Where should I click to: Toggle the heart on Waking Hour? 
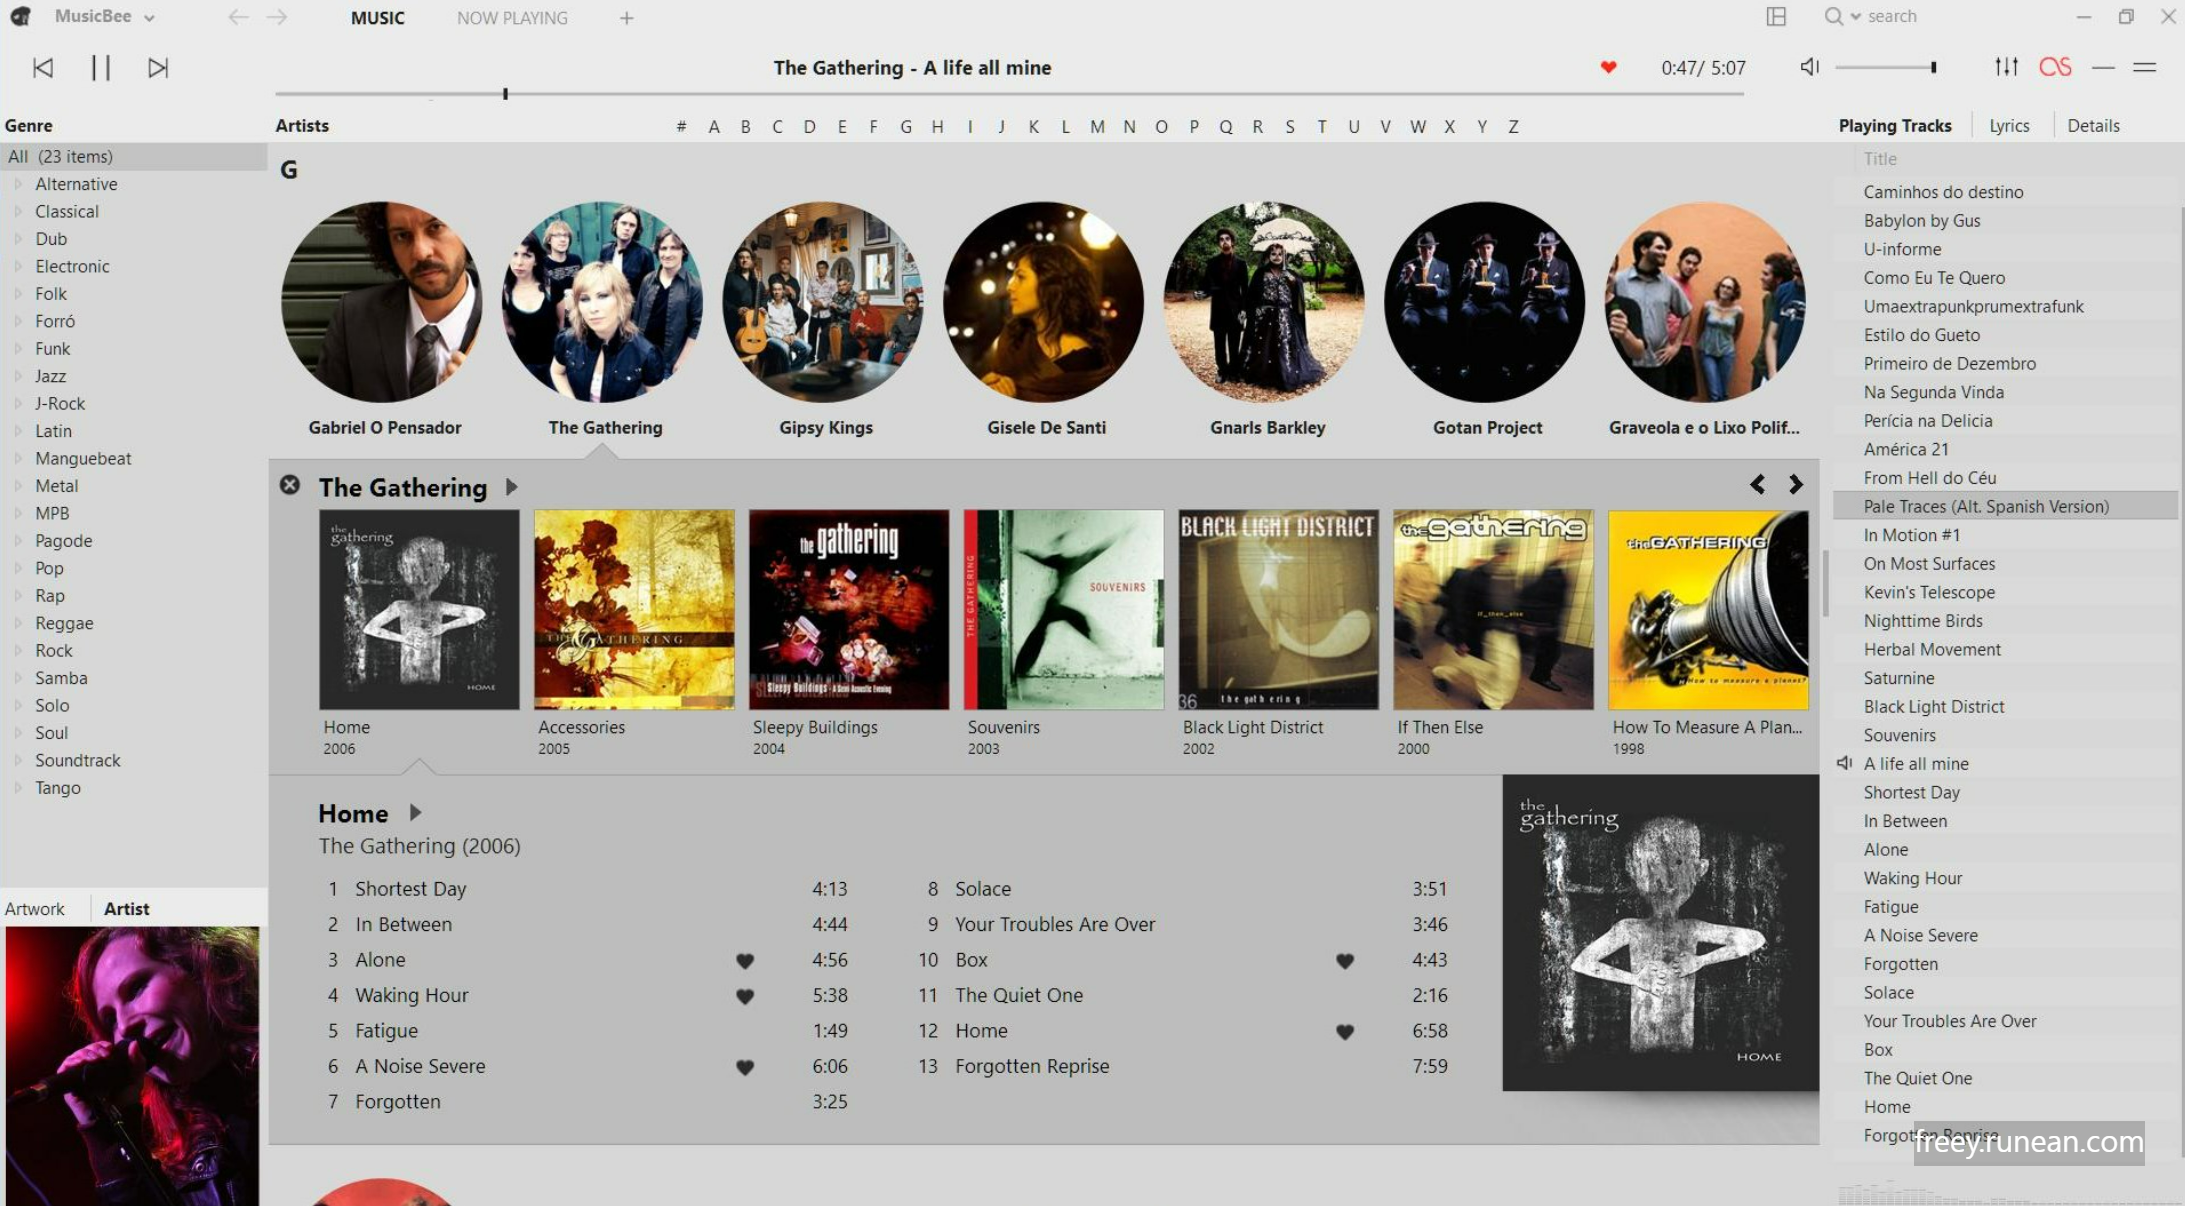[745, 996]
